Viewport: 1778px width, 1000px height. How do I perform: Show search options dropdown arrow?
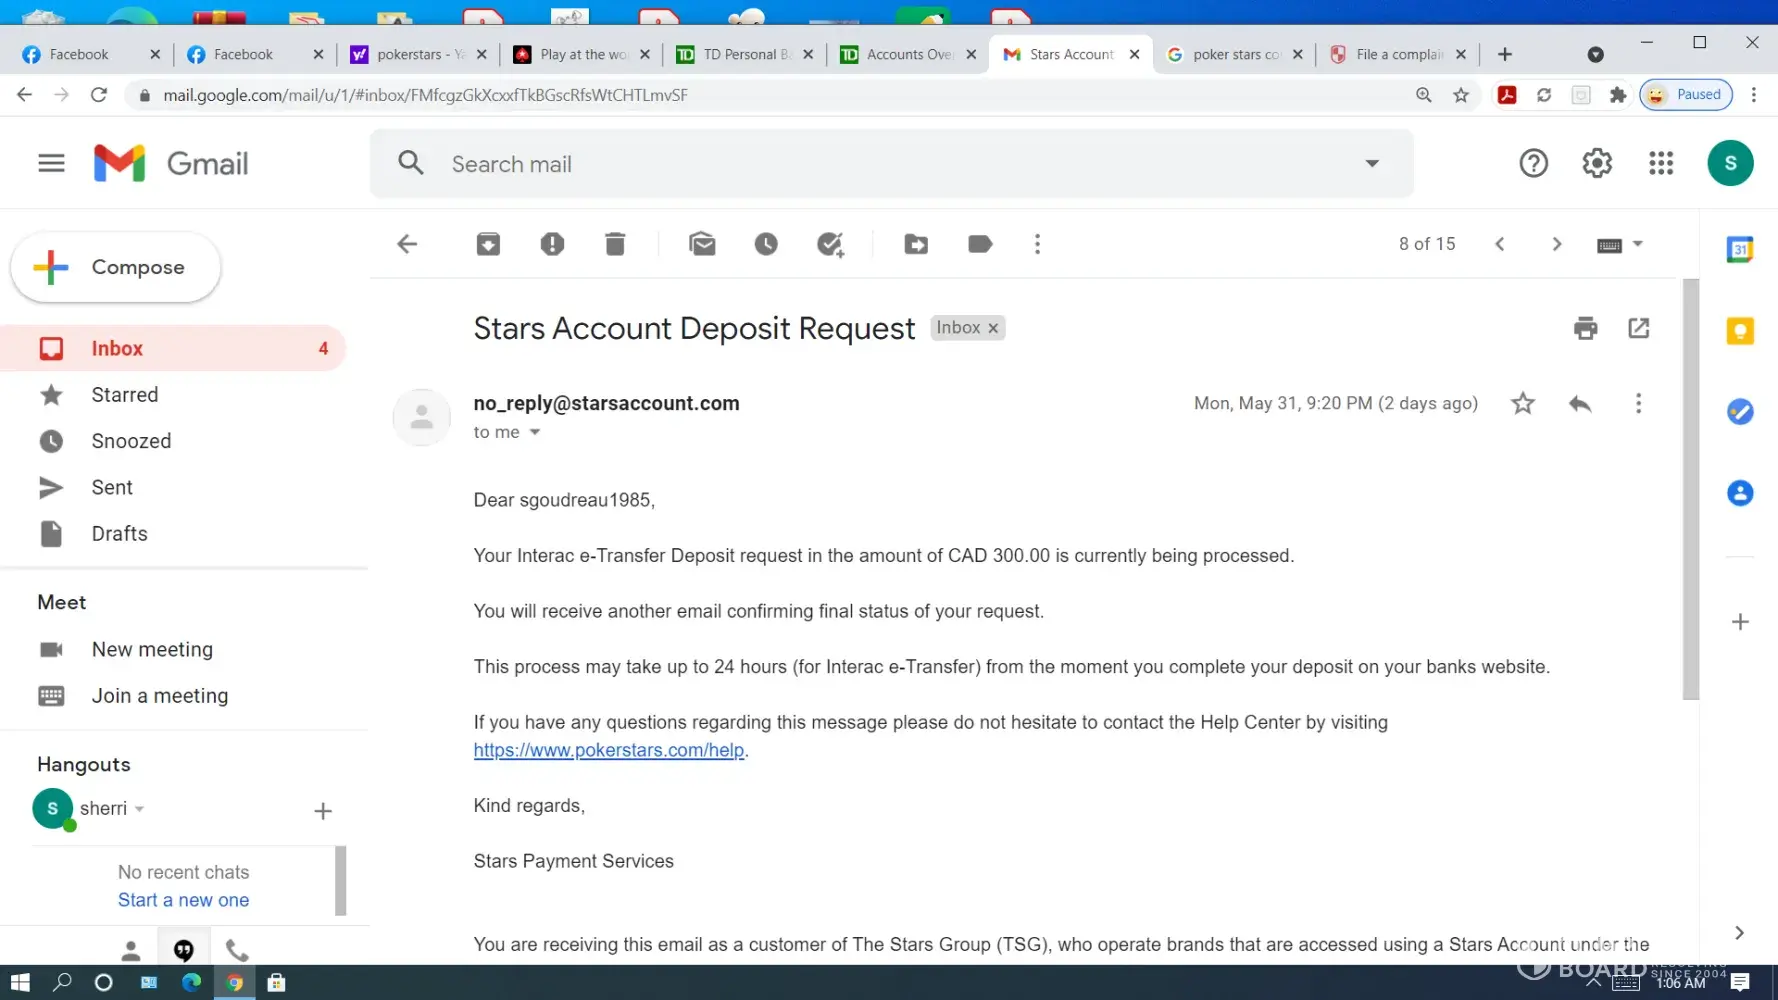point(1372,164)
